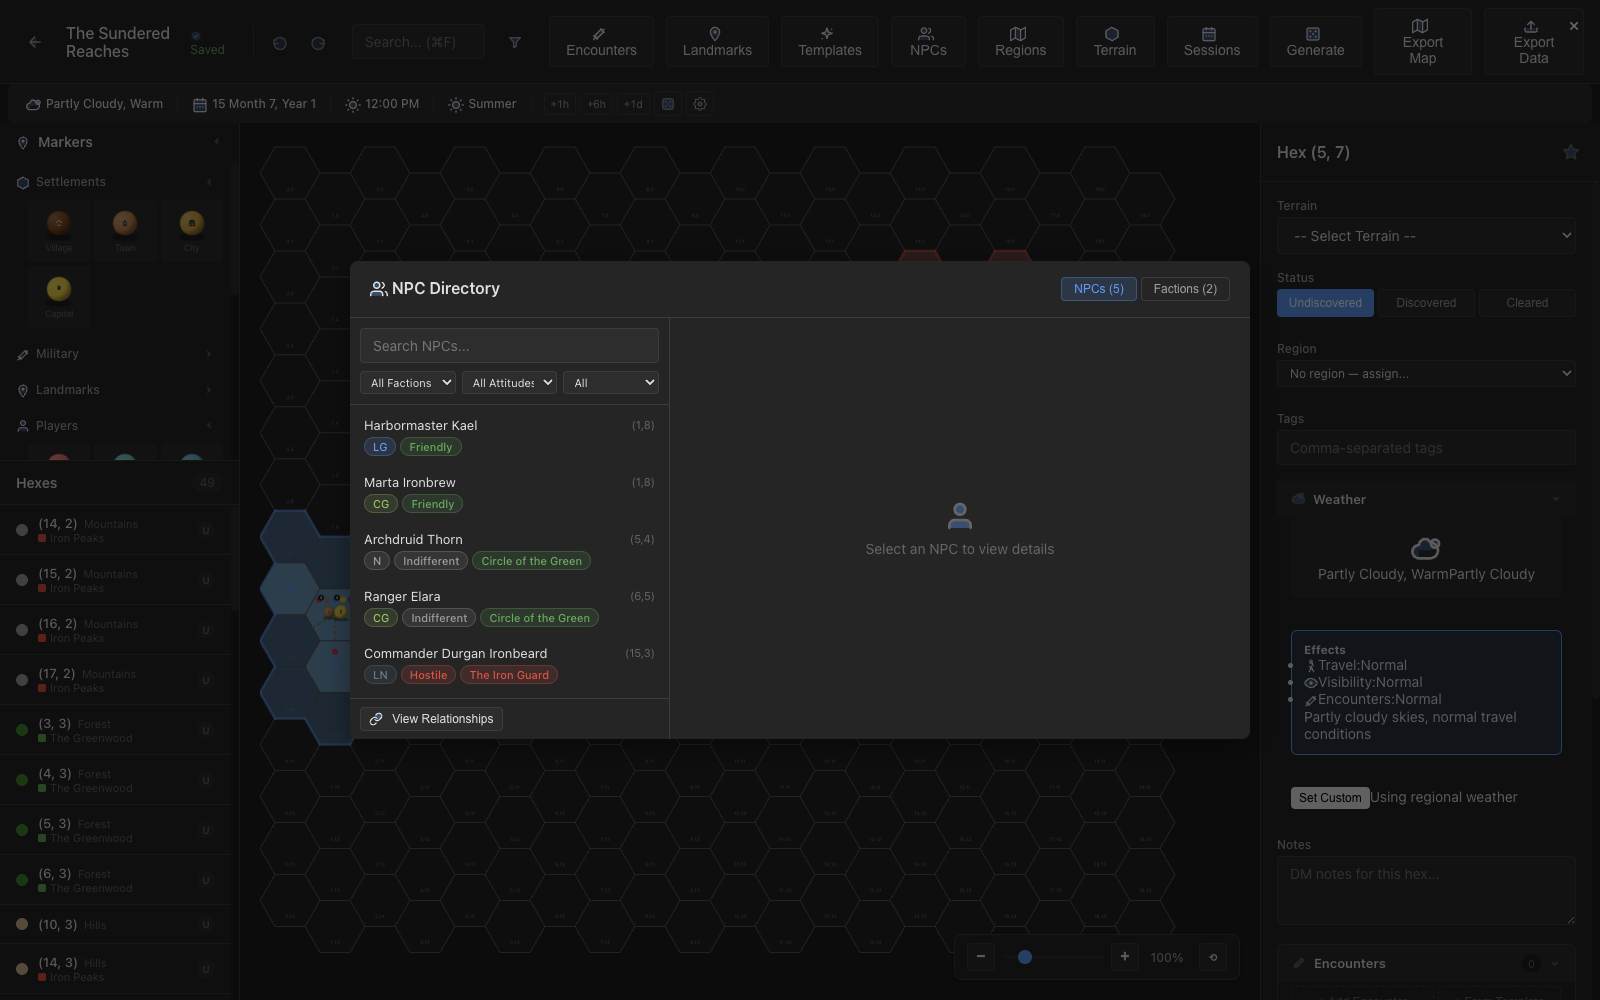Click the Export Map button
The height and width of the screenshot is (1000, 1600).
coord(1422,42)
